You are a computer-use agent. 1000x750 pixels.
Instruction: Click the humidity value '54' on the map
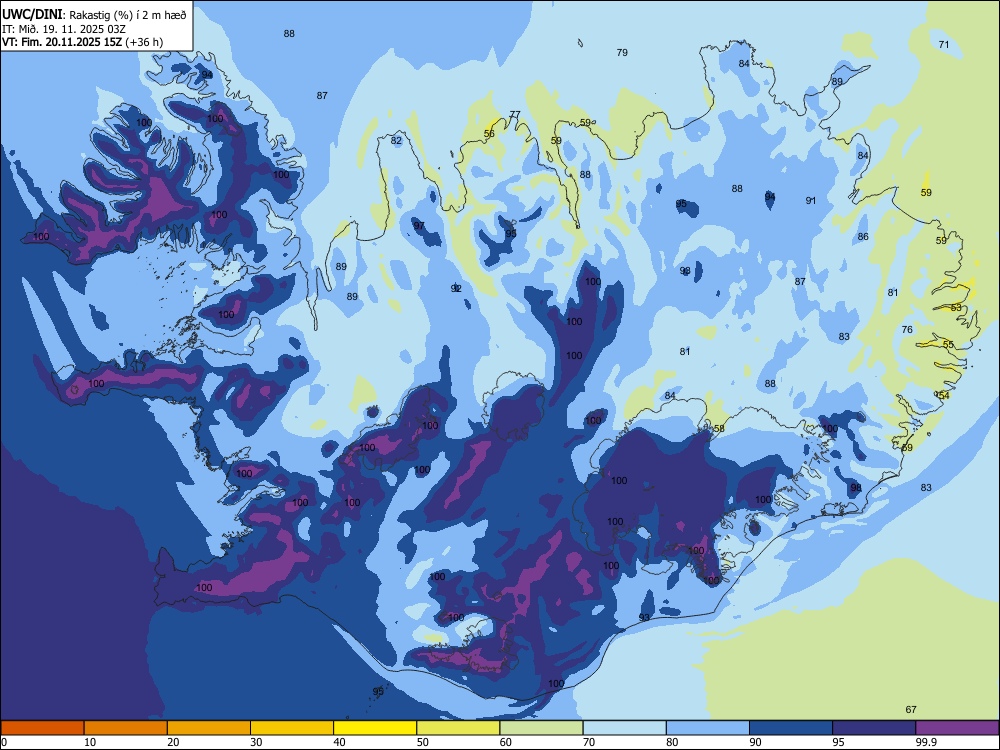(x=944, y=395)
